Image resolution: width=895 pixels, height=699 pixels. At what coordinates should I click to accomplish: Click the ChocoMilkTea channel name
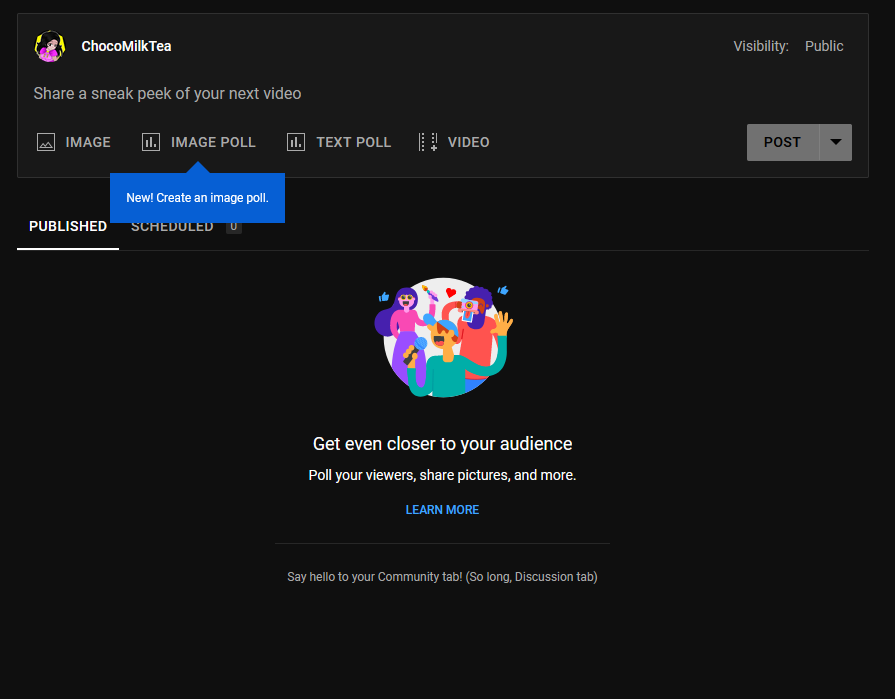tap(126, 46)
